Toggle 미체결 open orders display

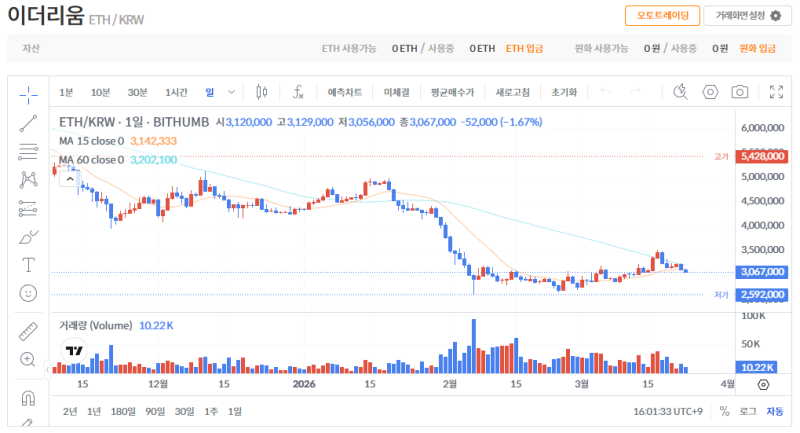click(396, 92)
